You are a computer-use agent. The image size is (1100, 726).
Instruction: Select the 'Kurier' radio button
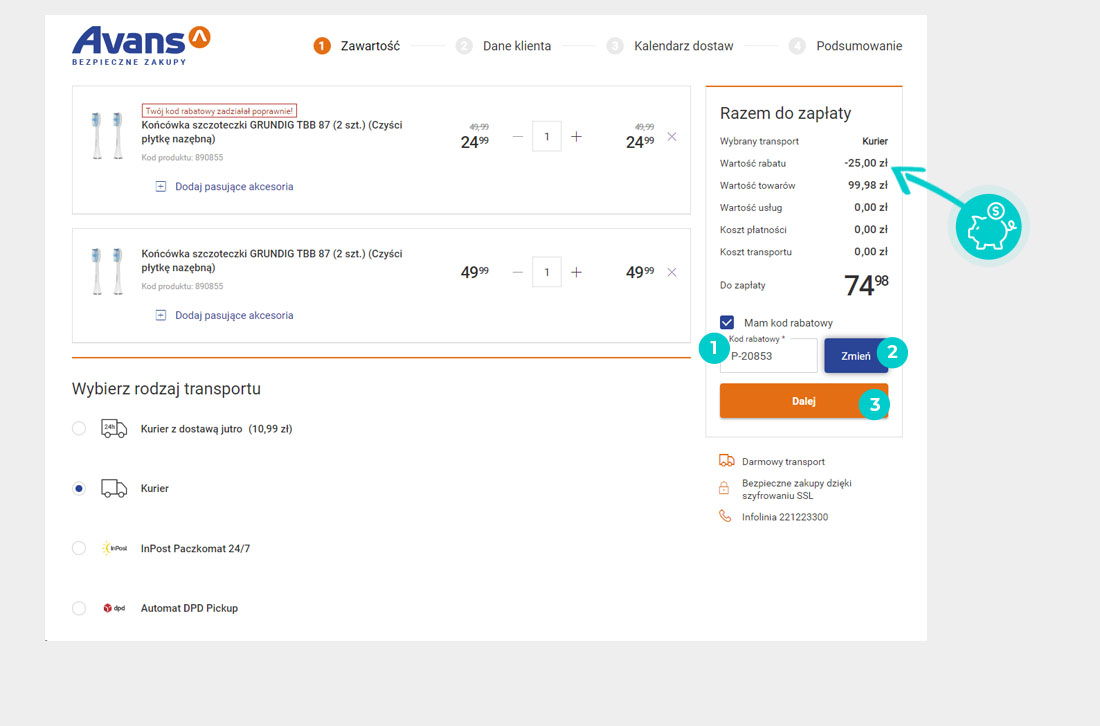tap(79, 488)
